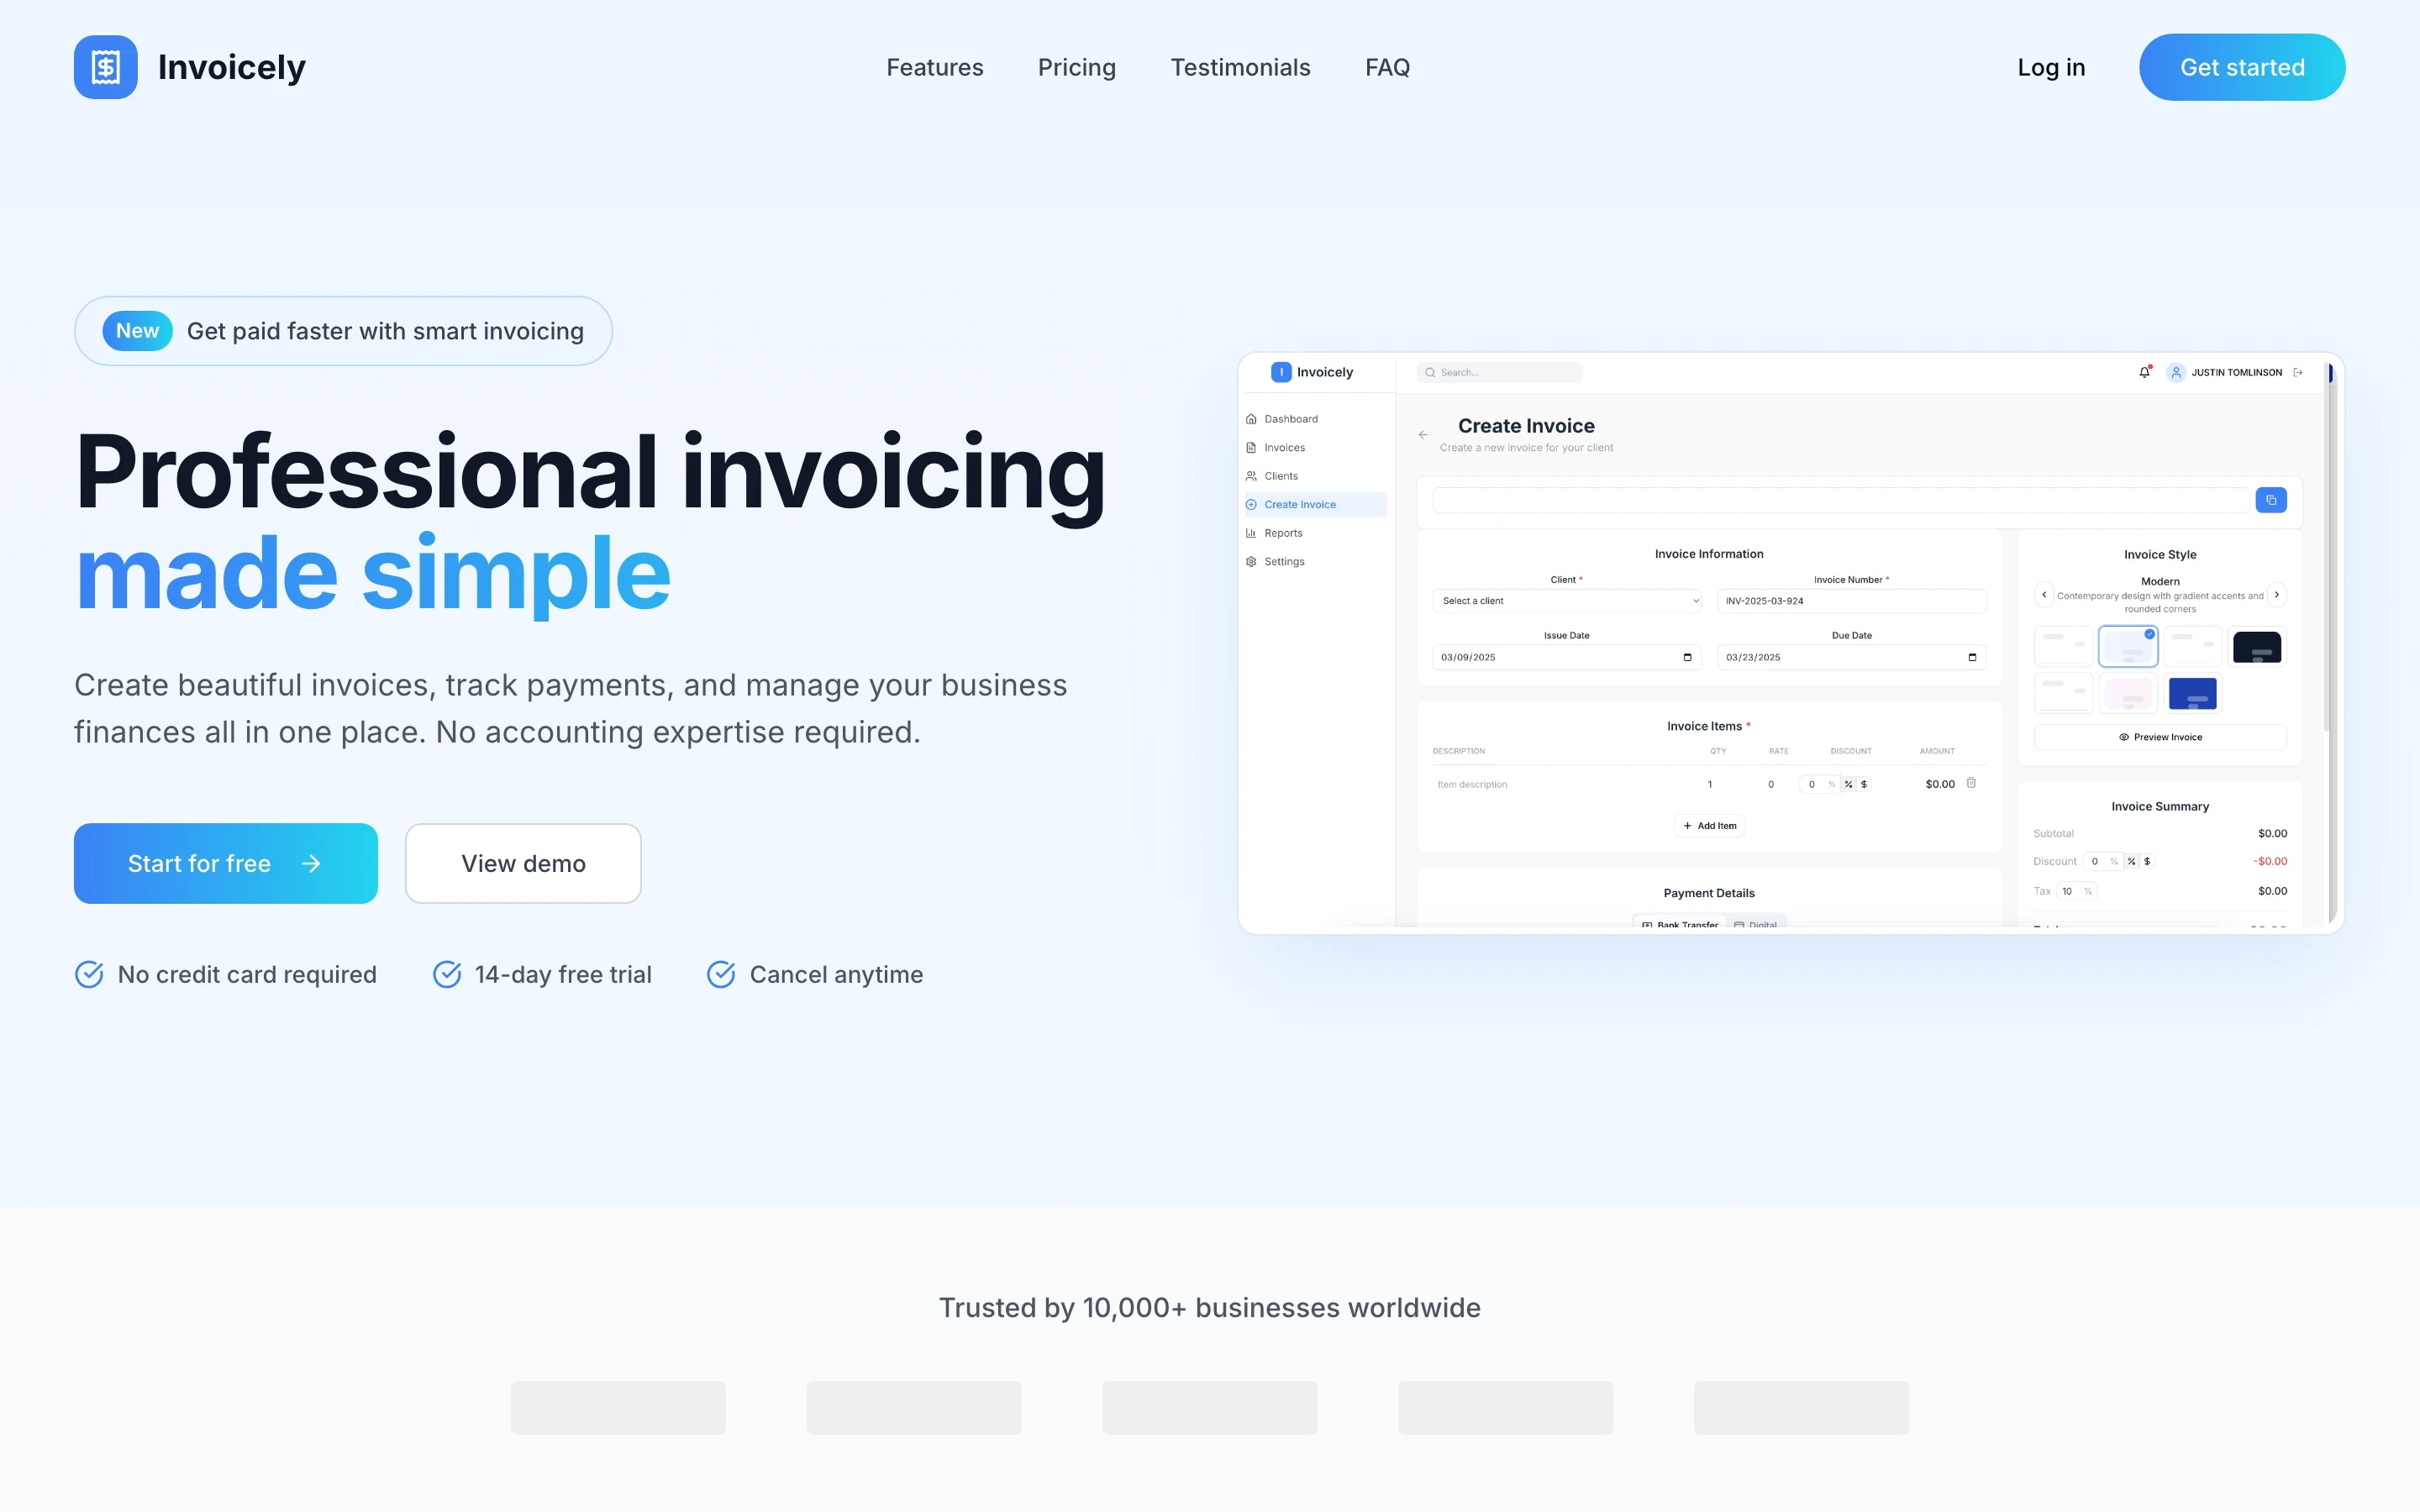The width and height of the screenshot is (2420, 1512).
Task: Open the Testimonials nav link
Action: (x=1240, y=67)
